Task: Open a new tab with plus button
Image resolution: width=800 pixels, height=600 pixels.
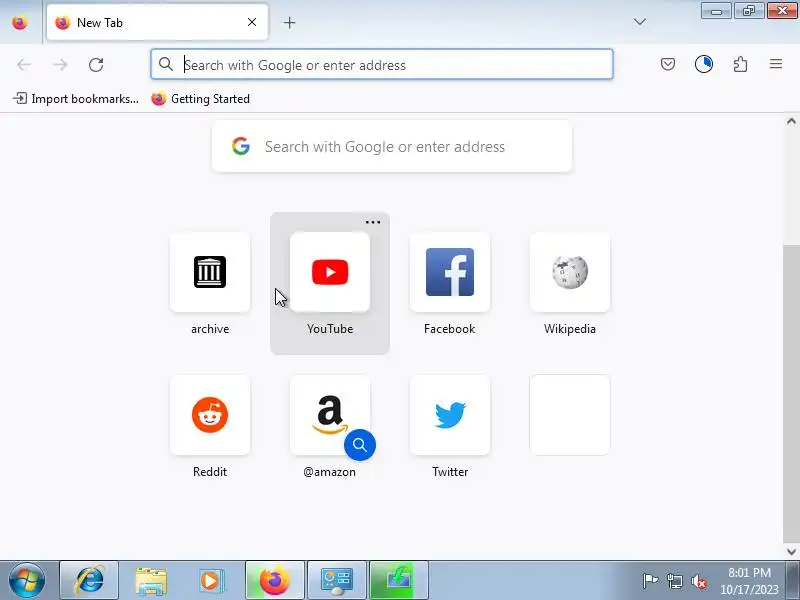Action: pyautogui.click(x=289, y=22)
